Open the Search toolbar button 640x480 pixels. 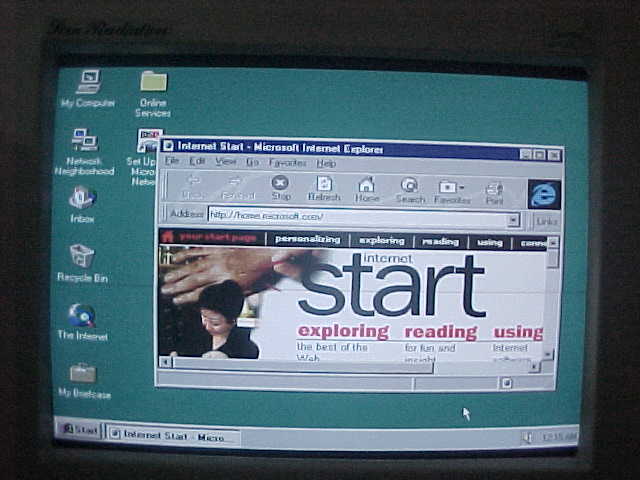[x=410, y=191]
